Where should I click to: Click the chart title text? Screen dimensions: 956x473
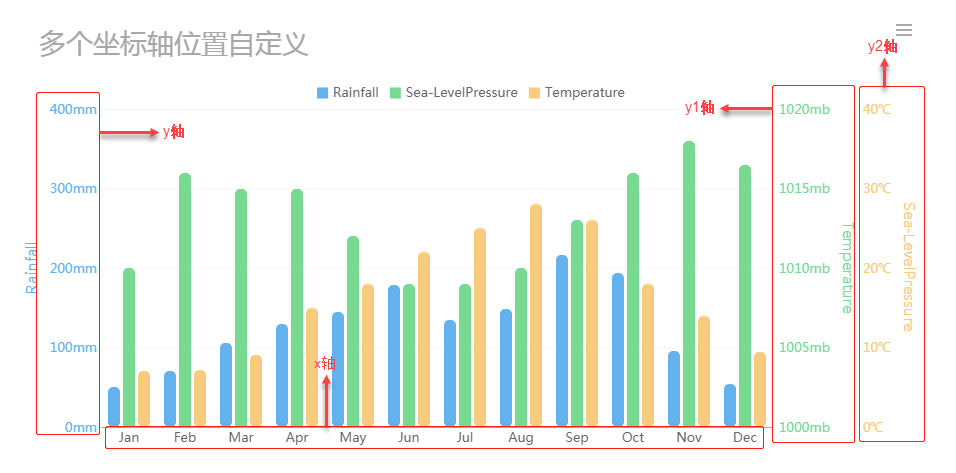tap(173, 44)
